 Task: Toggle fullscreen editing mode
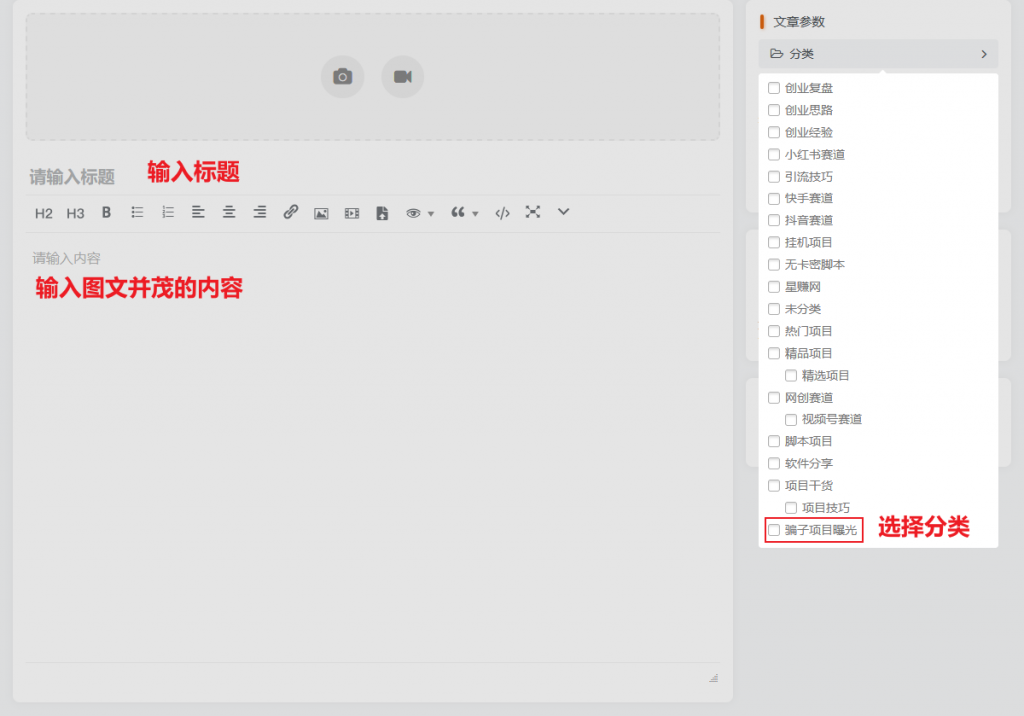[x=533, y=212]
